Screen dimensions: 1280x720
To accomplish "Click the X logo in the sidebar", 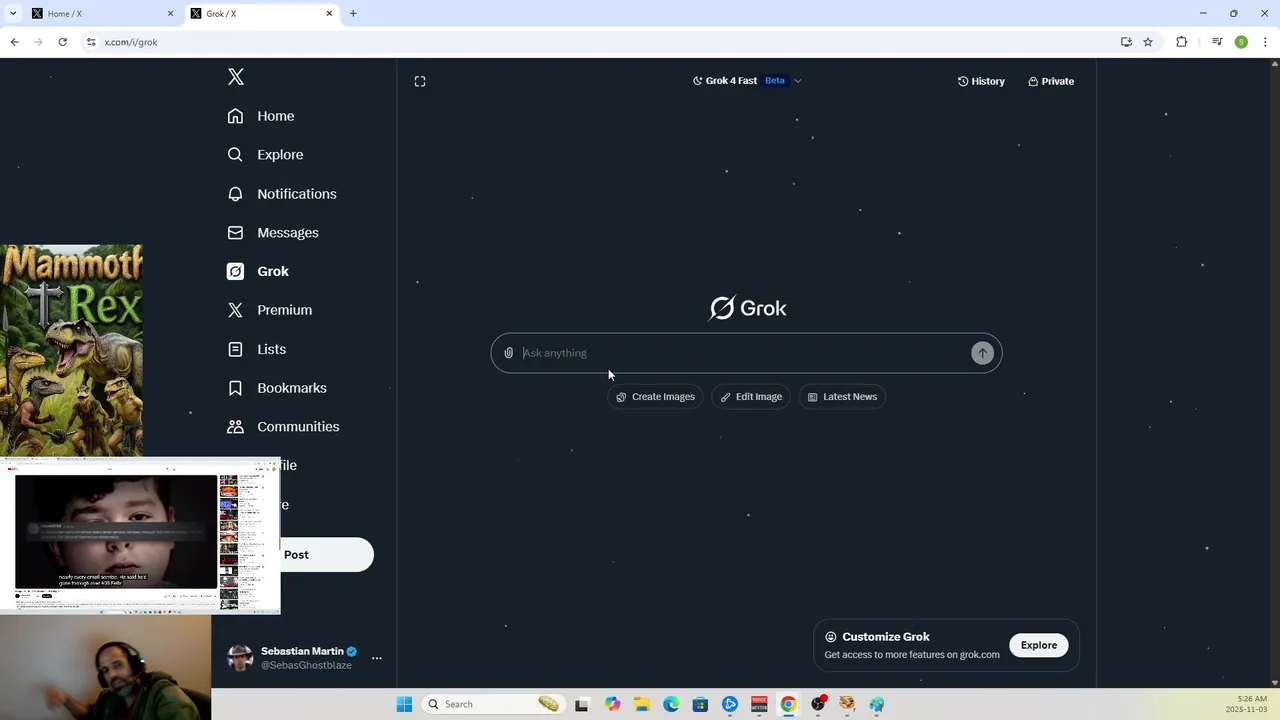I will 236,77.
